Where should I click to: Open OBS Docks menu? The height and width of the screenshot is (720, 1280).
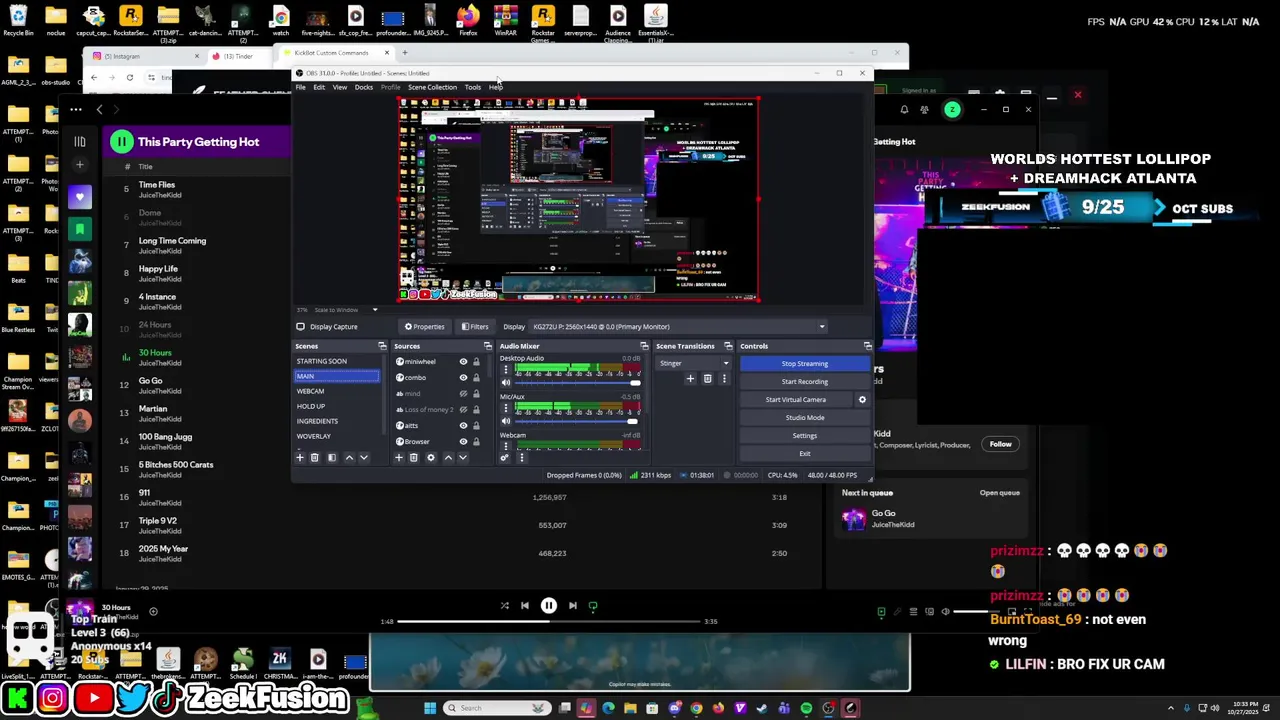364,87
